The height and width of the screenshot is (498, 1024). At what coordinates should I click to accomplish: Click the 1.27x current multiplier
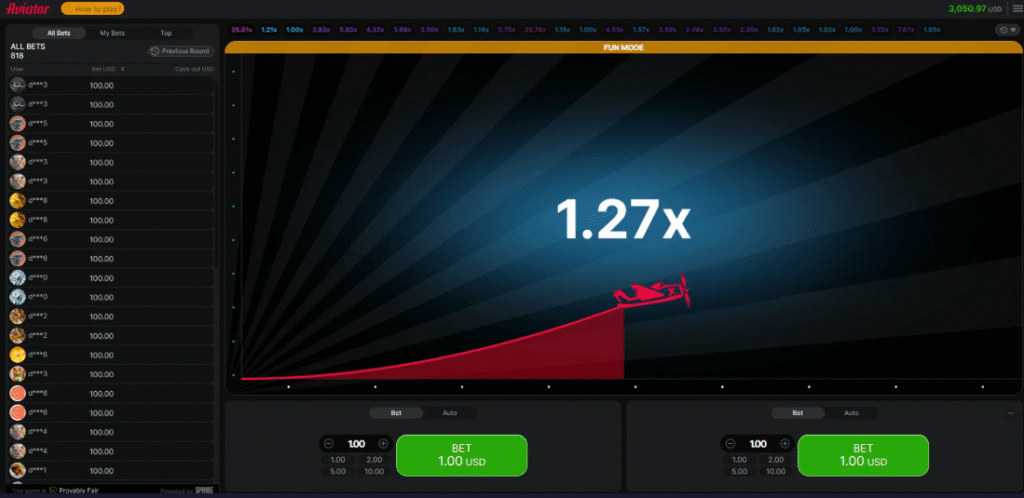click(623, 220)
